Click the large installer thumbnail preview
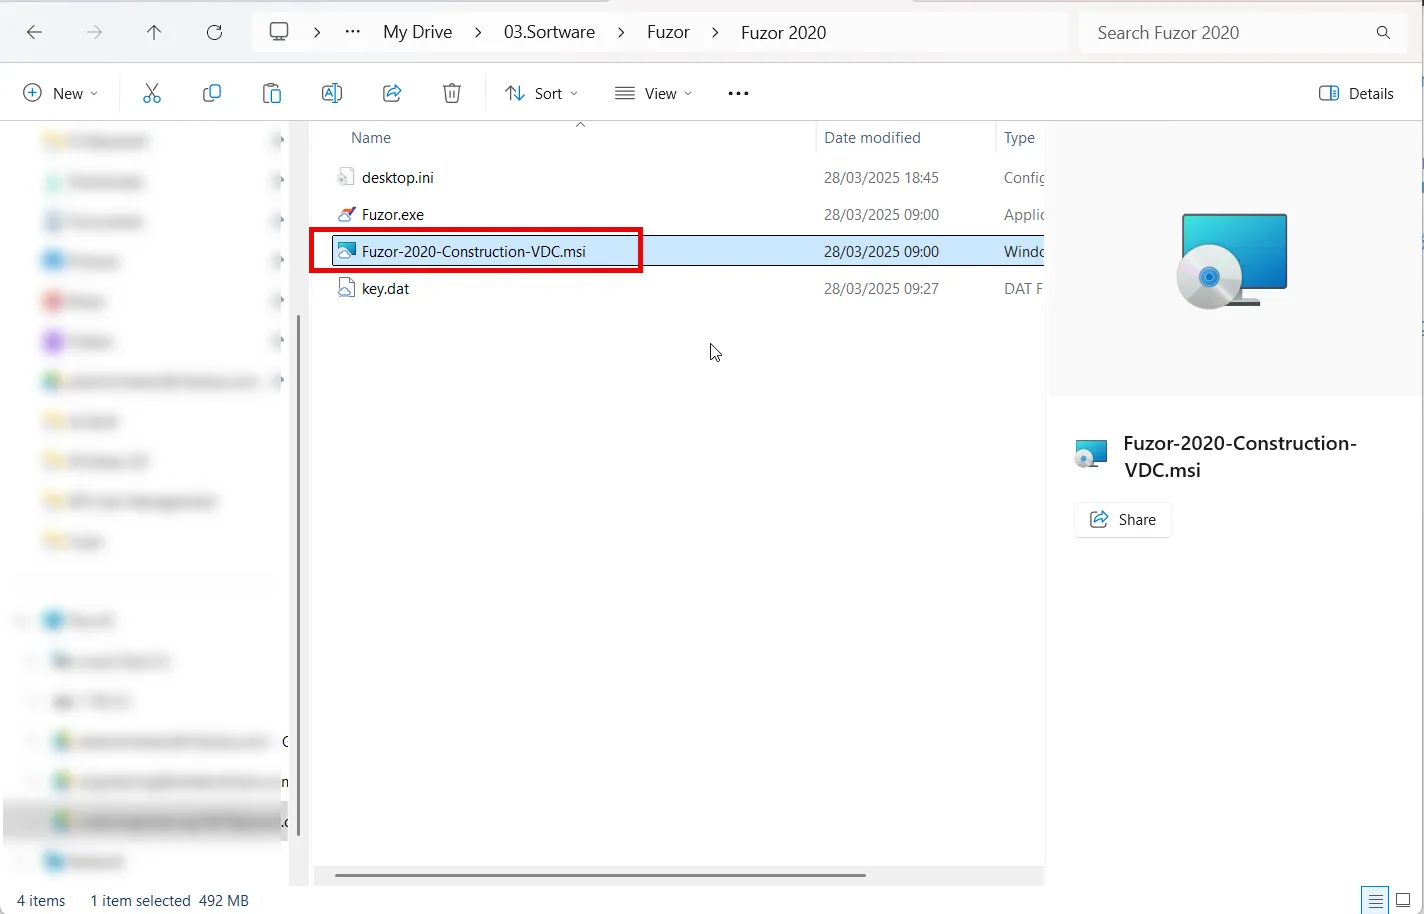This screenshot has height=914, width=1424. [x=1232, y=261]
